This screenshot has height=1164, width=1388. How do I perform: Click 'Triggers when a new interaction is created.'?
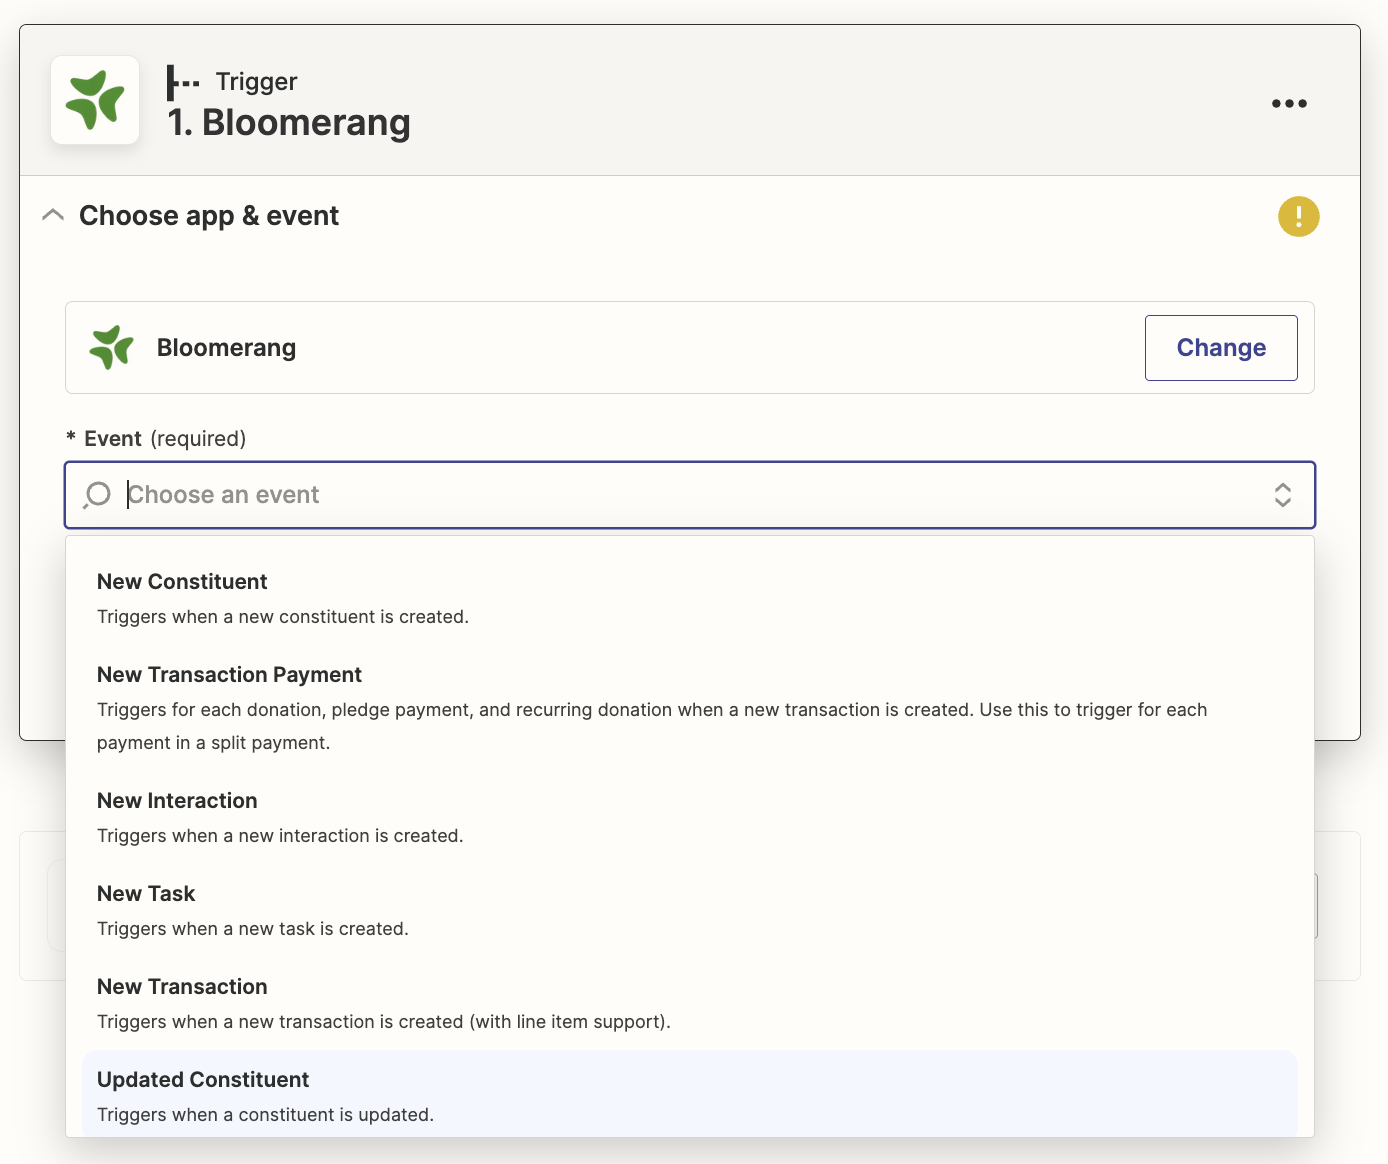[x=280, y=836]
